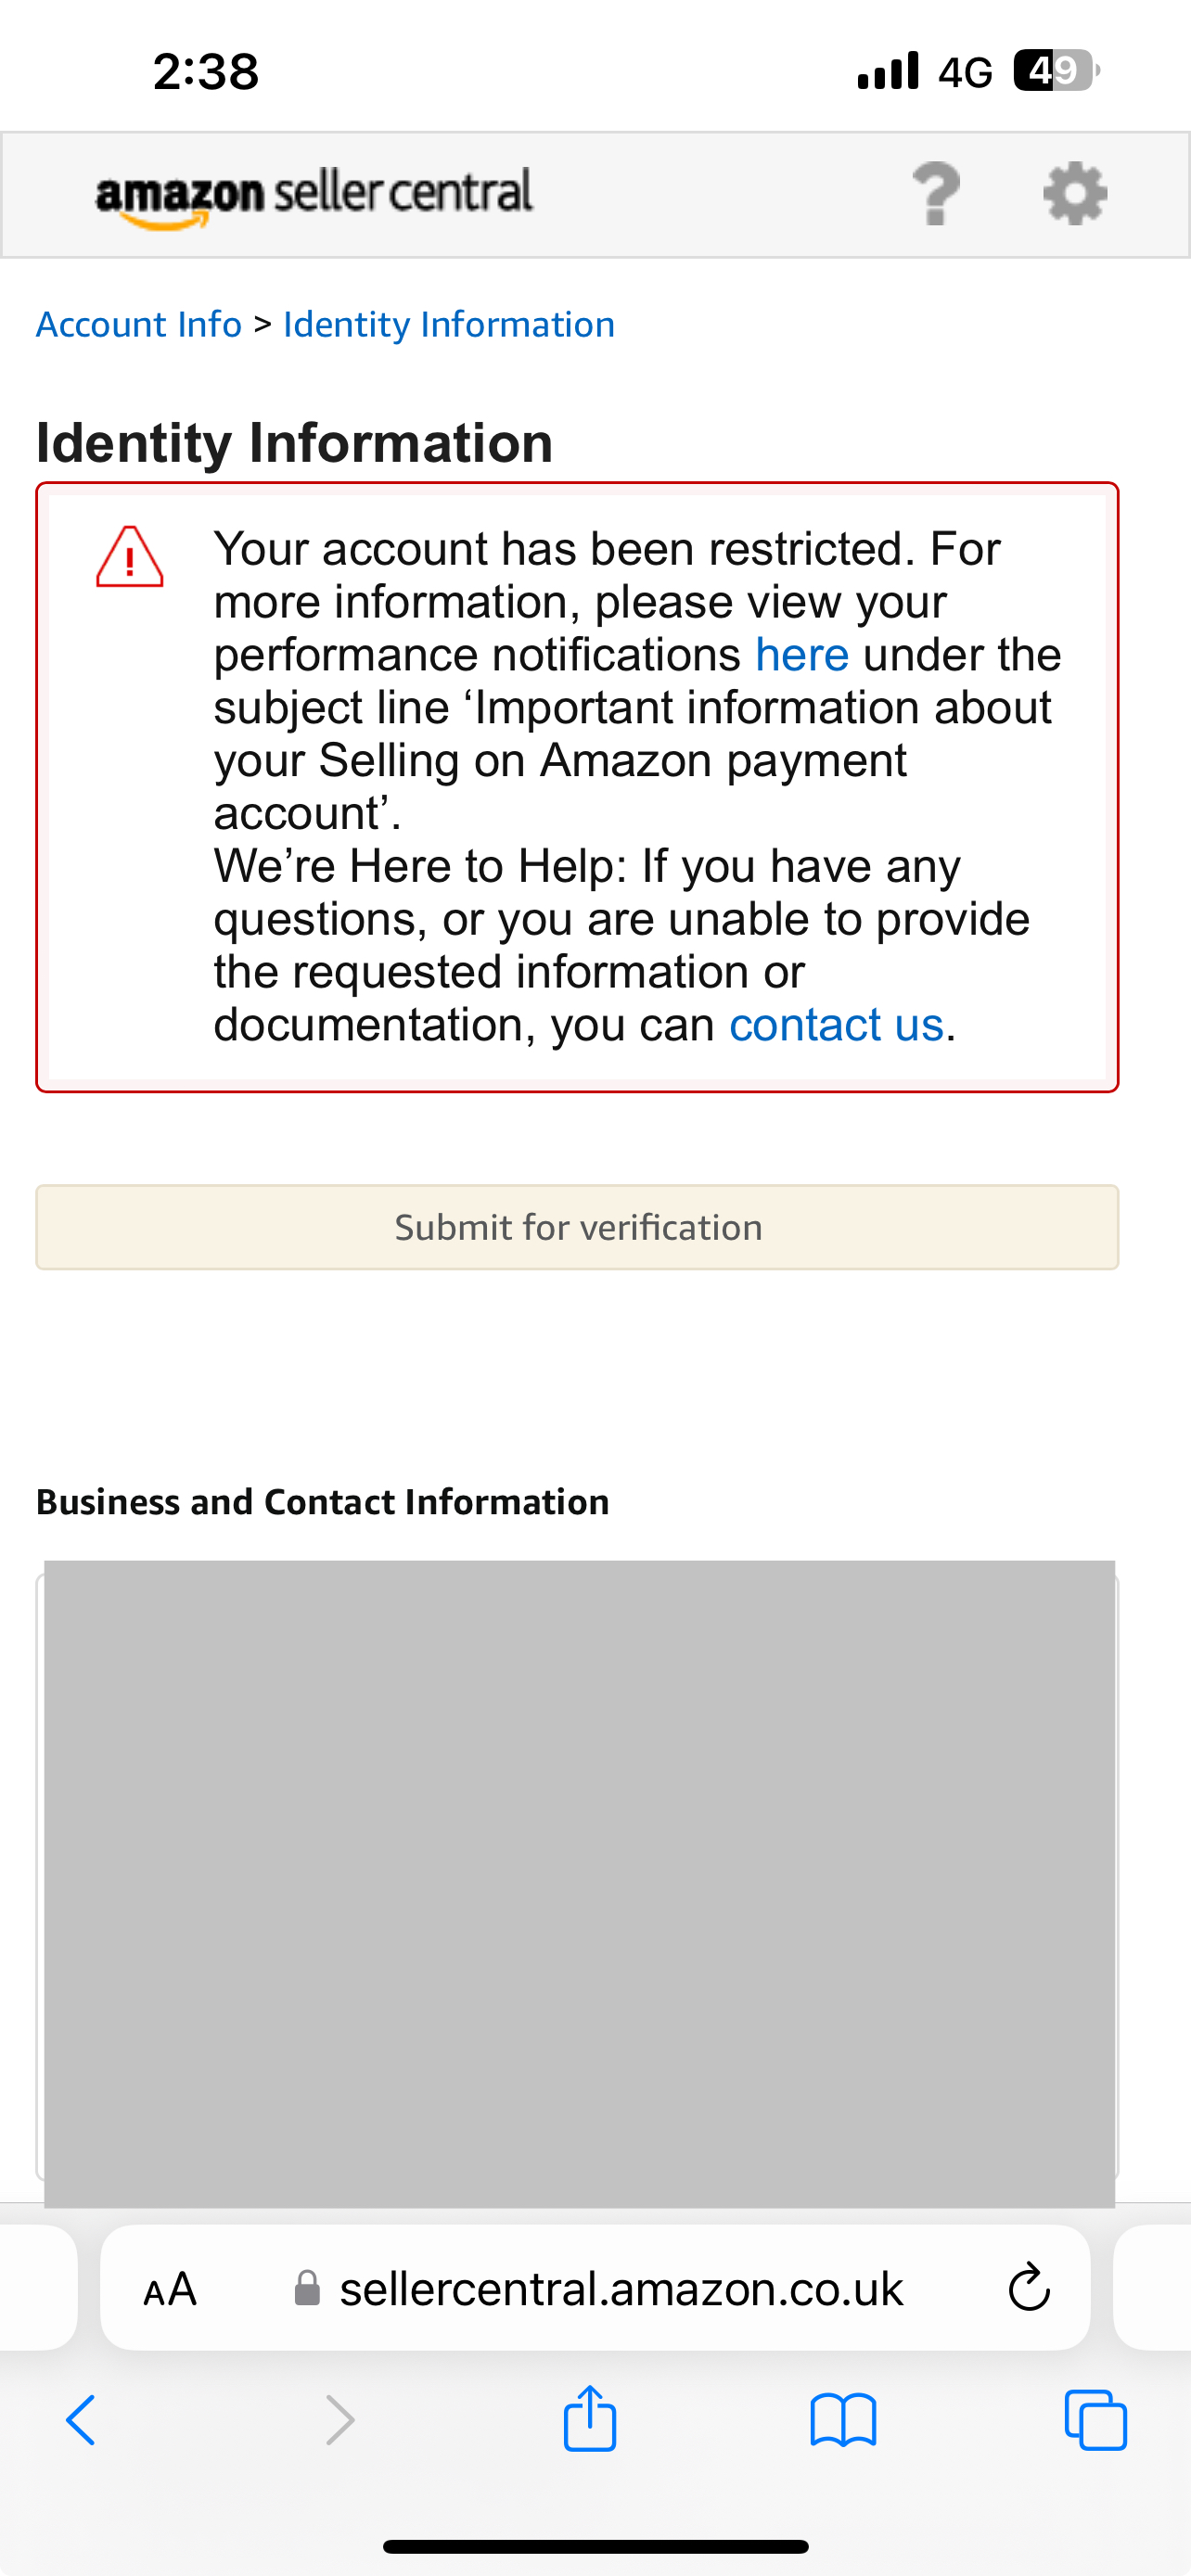This screenshot has height=2576, width=1191.
Task: Open the AA reader text options
Action: tap(170, 2289)
